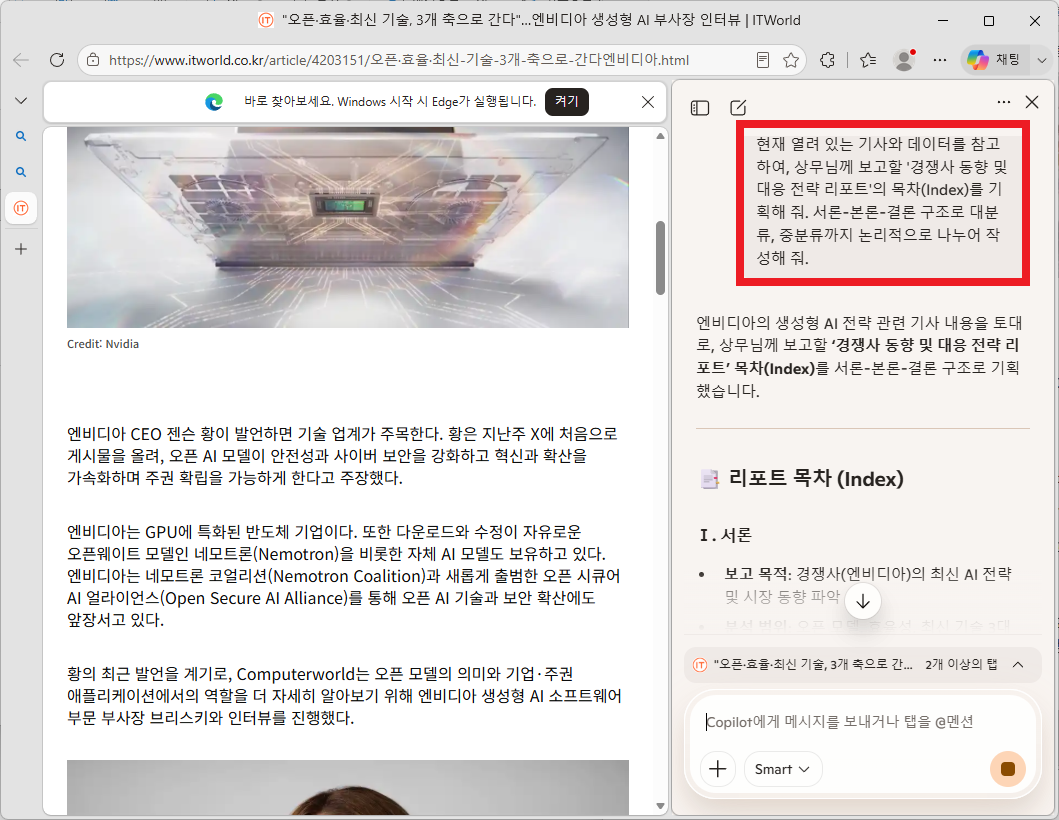1059x820 pixels.
Task: Add this page to favorites star
Action: click(x=791, y=60)
